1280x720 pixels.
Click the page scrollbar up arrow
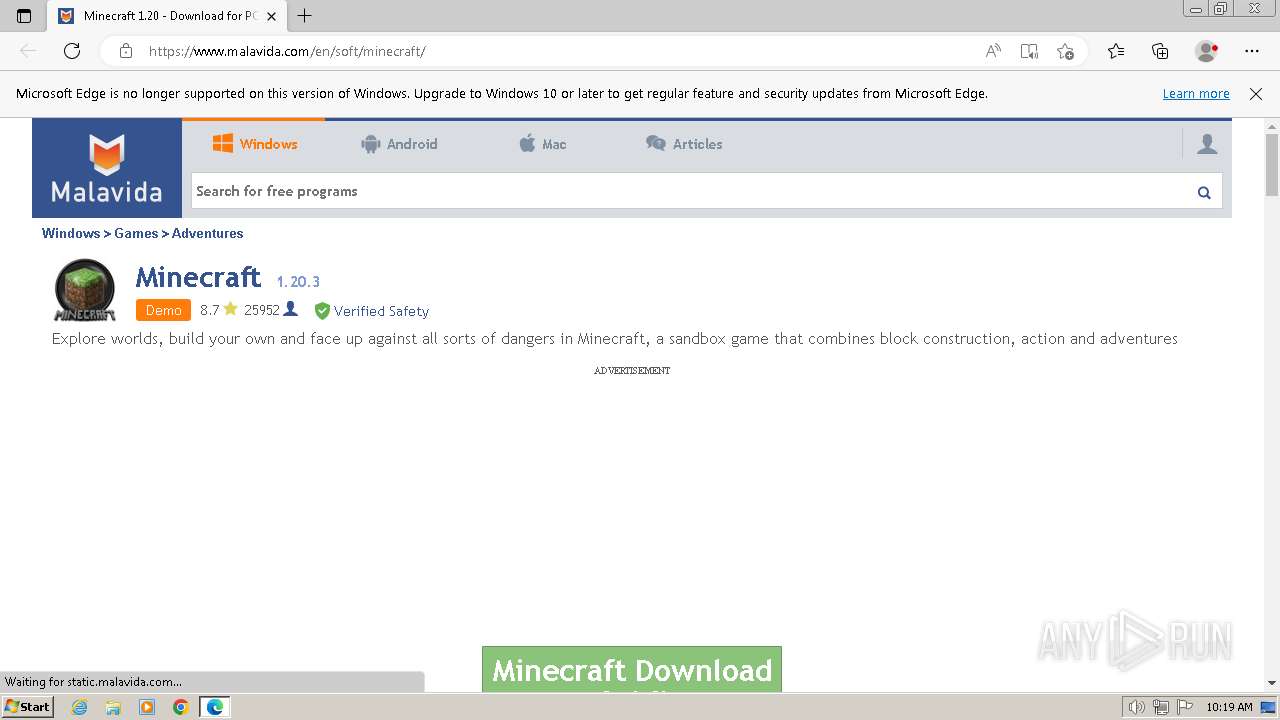coord(1272,126)
